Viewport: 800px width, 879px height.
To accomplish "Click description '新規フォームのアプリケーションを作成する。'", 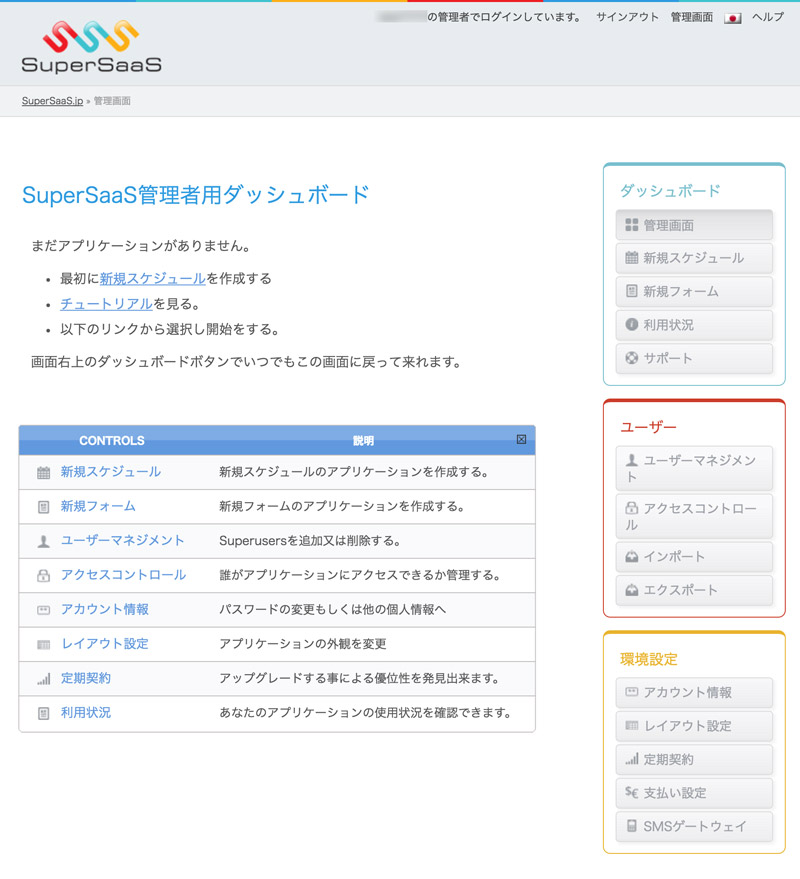I will (341, 506).
